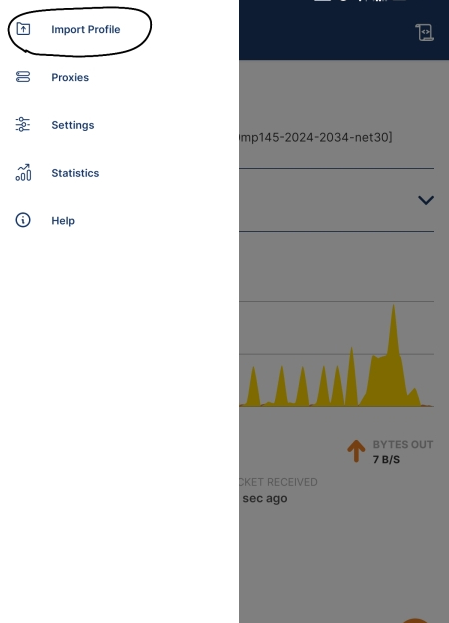Screen dimensions: 449x623
Task: Click the 7 B/S rate value
Action: tap(386, 460)
